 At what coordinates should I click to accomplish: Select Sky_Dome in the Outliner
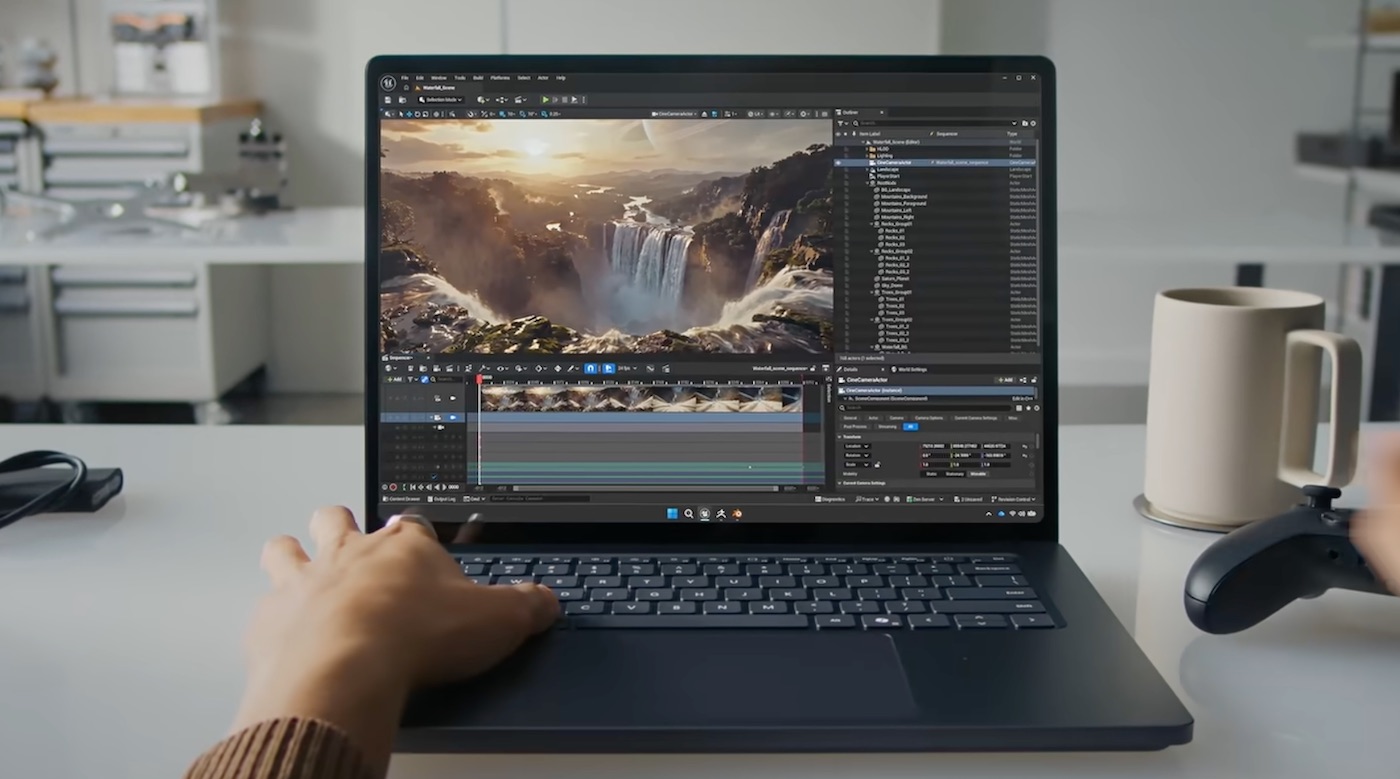[893, 284]
